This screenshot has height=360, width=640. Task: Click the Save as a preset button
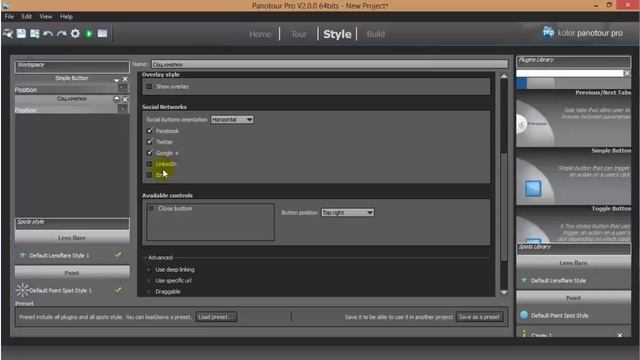[479, 317]
